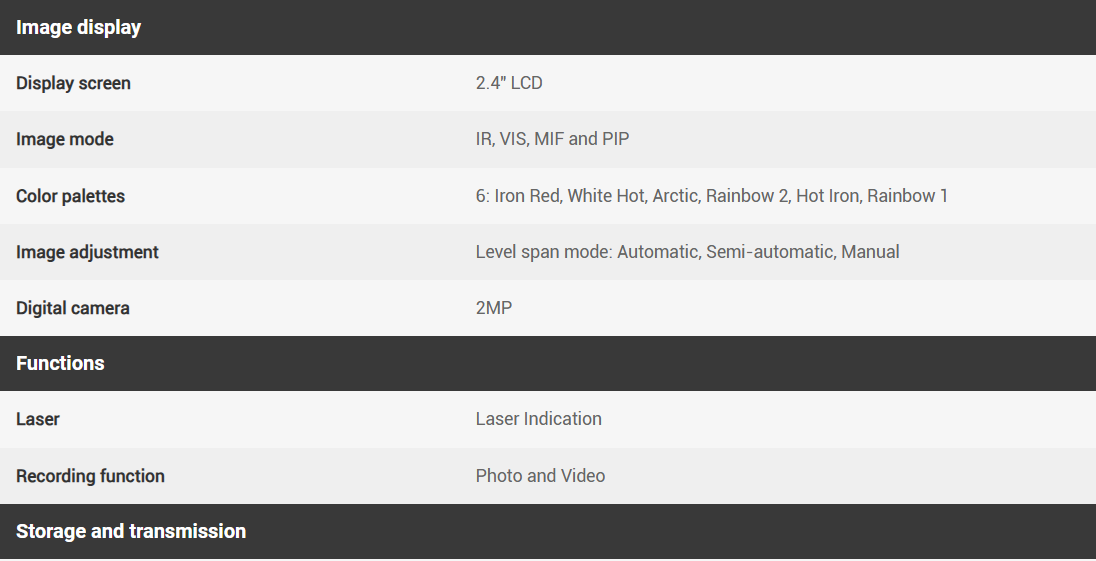This screenshot has width=1096, height=561.
Task: Click the Rainbow 1 palette name
Action: (x=907, y=196)
